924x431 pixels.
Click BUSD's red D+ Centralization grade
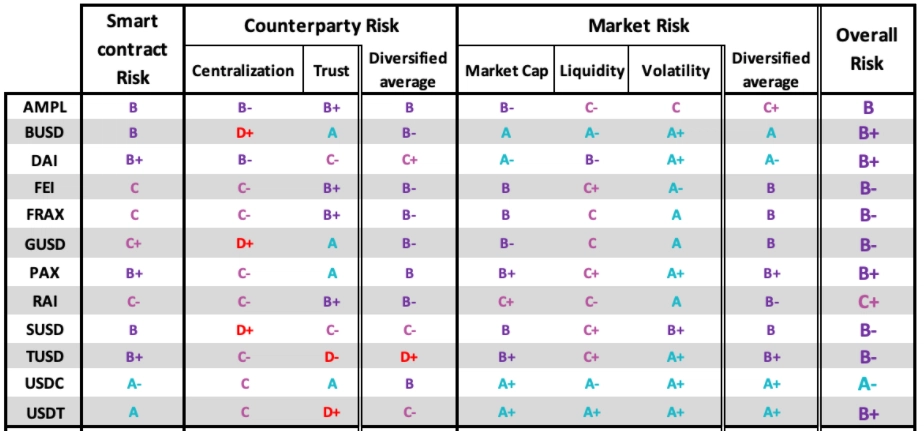(244, 132)
